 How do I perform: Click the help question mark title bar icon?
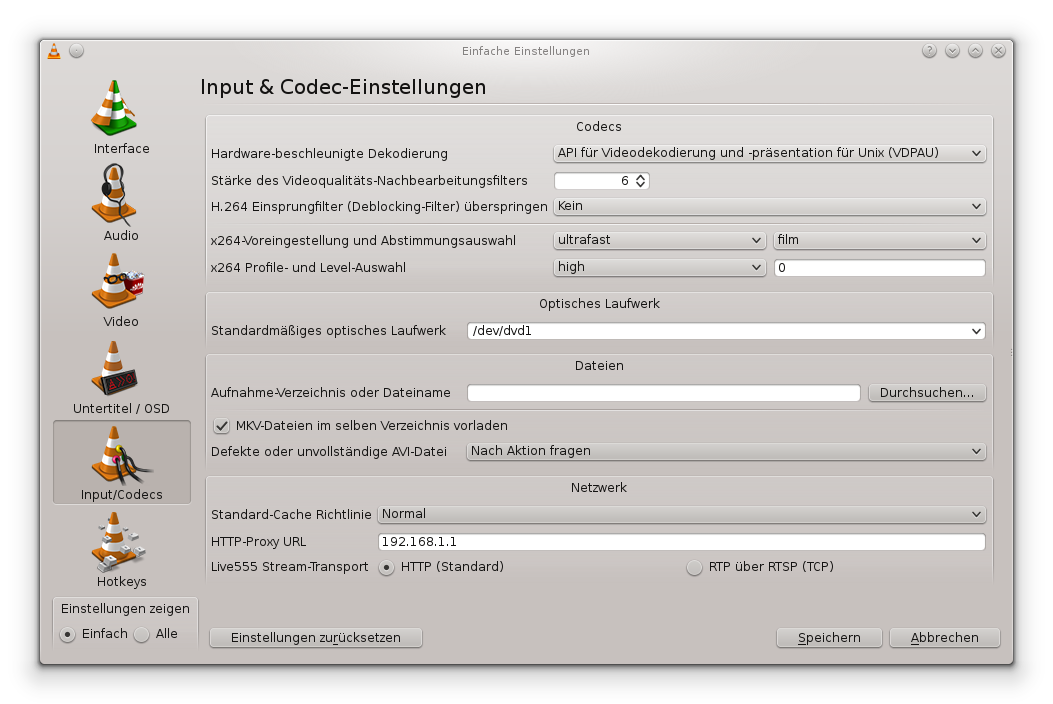tap(929, 51)
